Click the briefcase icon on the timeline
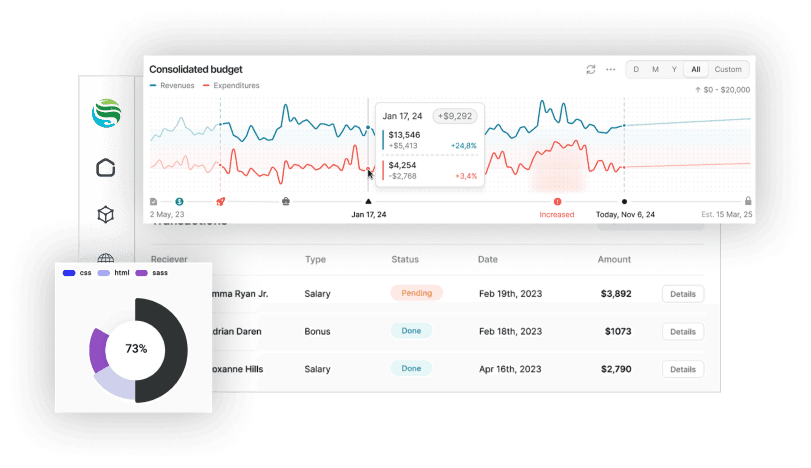This screenshot has height=468, width=811. 286,201
